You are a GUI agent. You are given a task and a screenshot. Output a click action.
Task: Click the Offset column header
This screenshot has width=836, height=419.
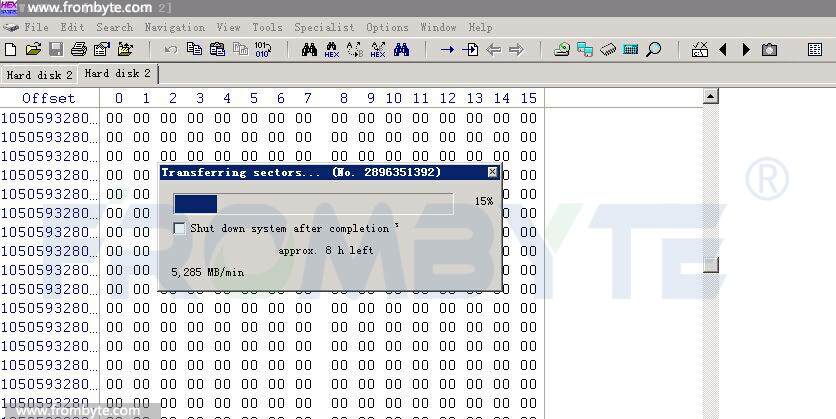(49, 98)
